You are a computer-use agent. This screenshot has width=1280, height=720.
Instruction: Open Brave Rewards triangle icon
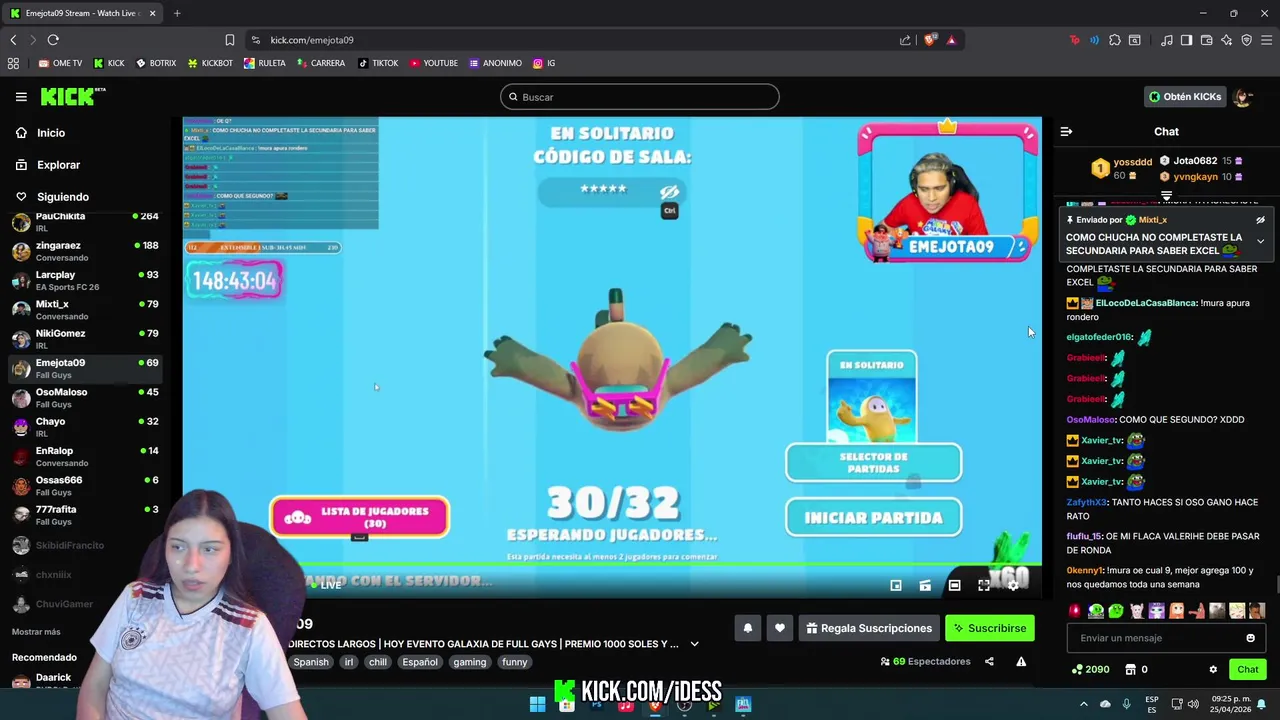tap(951, 40)
